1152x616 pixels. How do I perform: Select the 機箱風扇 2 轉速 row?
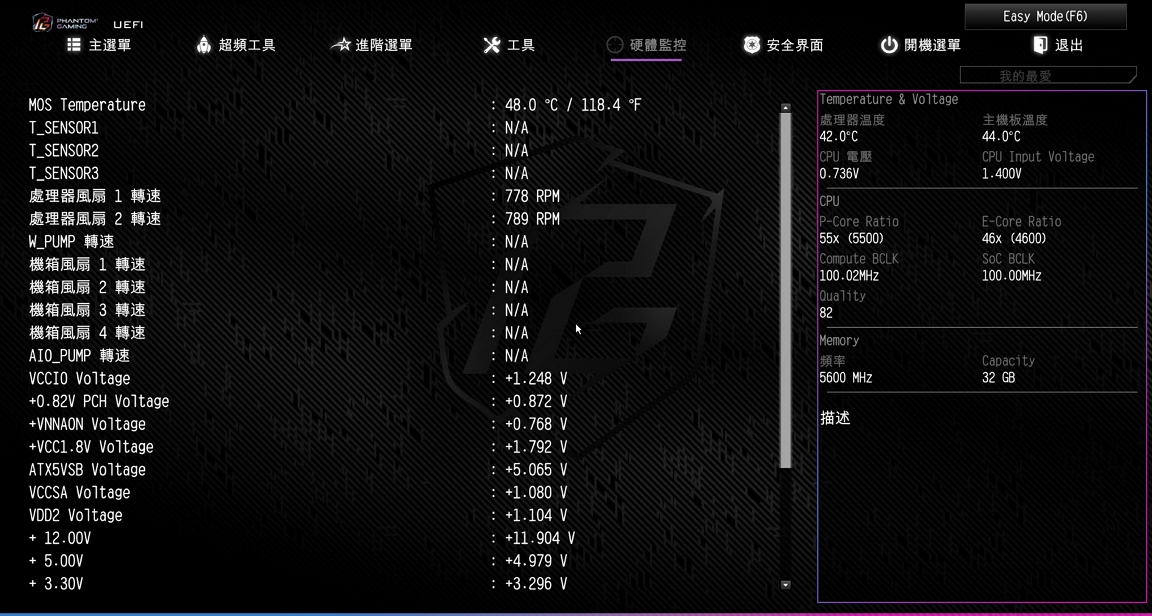pos(400,287)
